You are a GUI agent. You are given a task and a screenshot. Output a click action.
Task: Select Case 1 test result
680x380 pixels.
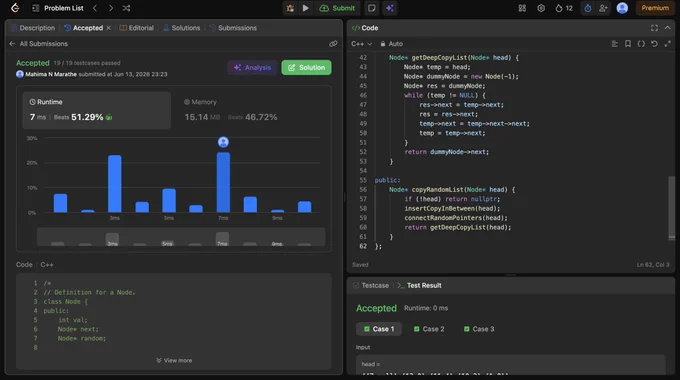[x=379, y=329]
